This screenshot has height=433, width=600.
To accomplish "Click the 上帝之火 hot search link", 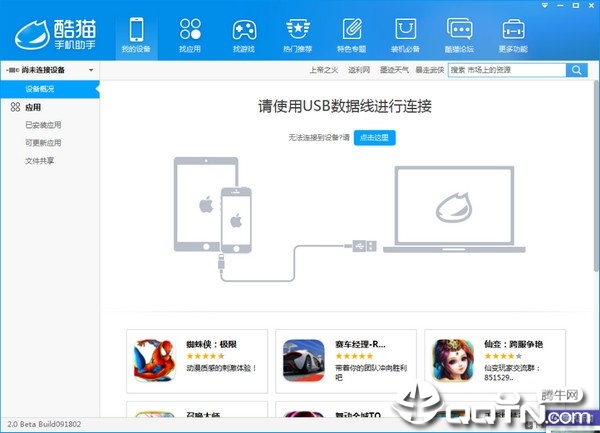I will point(324,70).
